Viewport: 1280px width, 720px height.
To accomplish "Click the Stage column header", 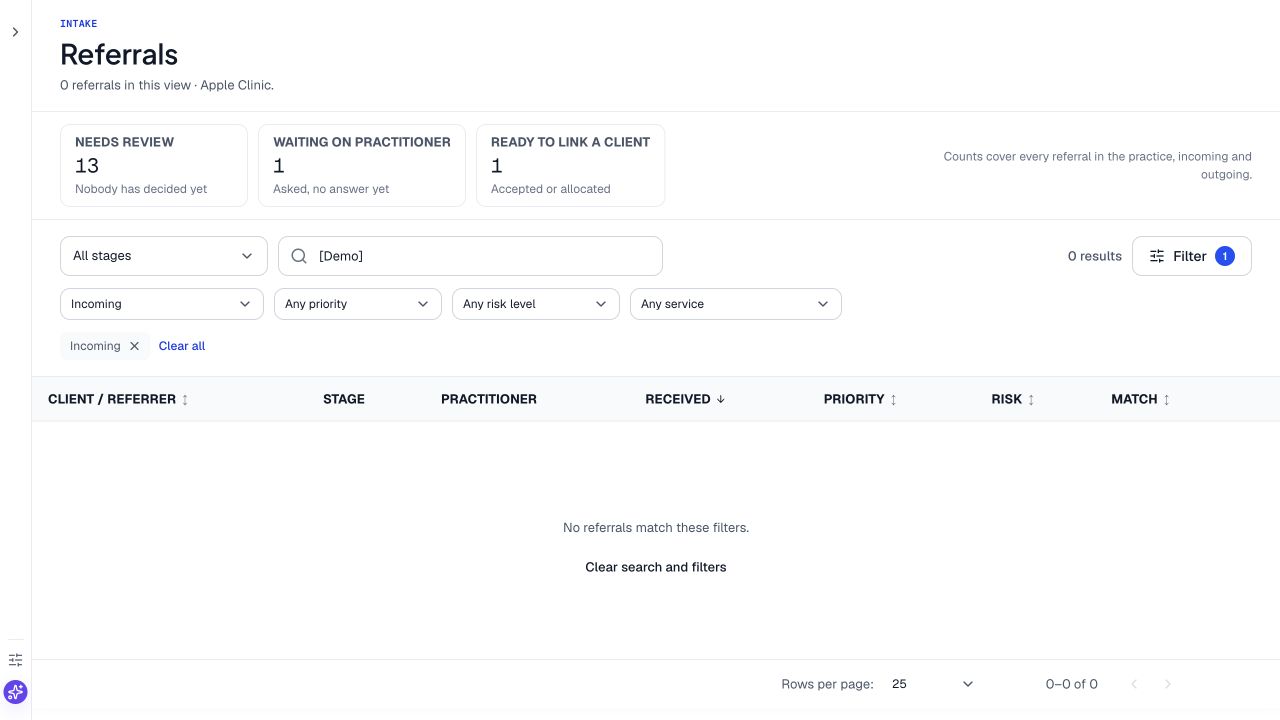I will point(344,399).
